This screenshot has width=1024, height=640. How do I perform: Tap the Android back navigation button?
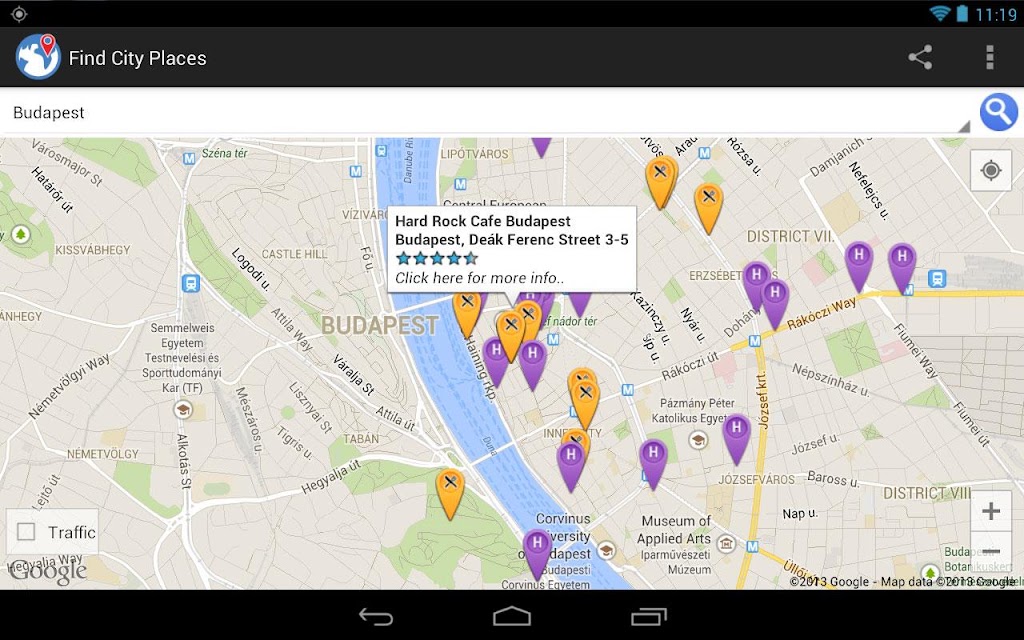[376, 616]
